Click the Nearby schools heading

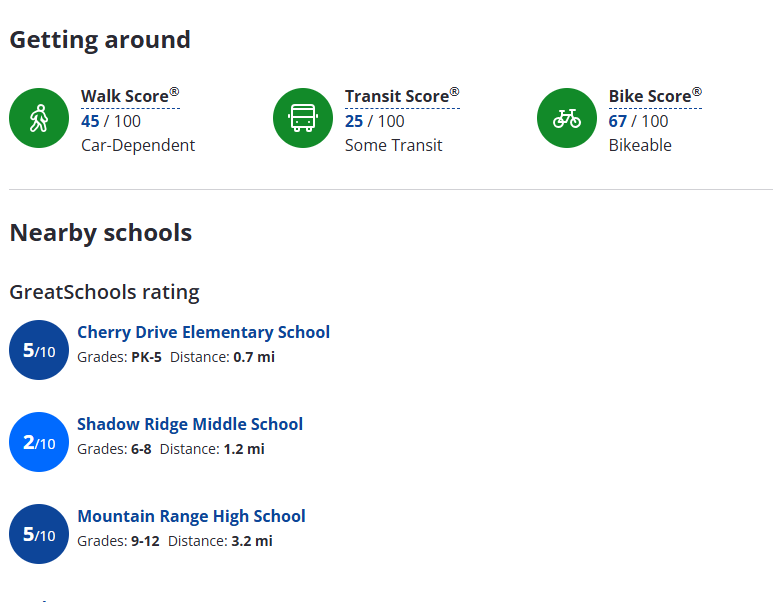click(x=101, y=233)
